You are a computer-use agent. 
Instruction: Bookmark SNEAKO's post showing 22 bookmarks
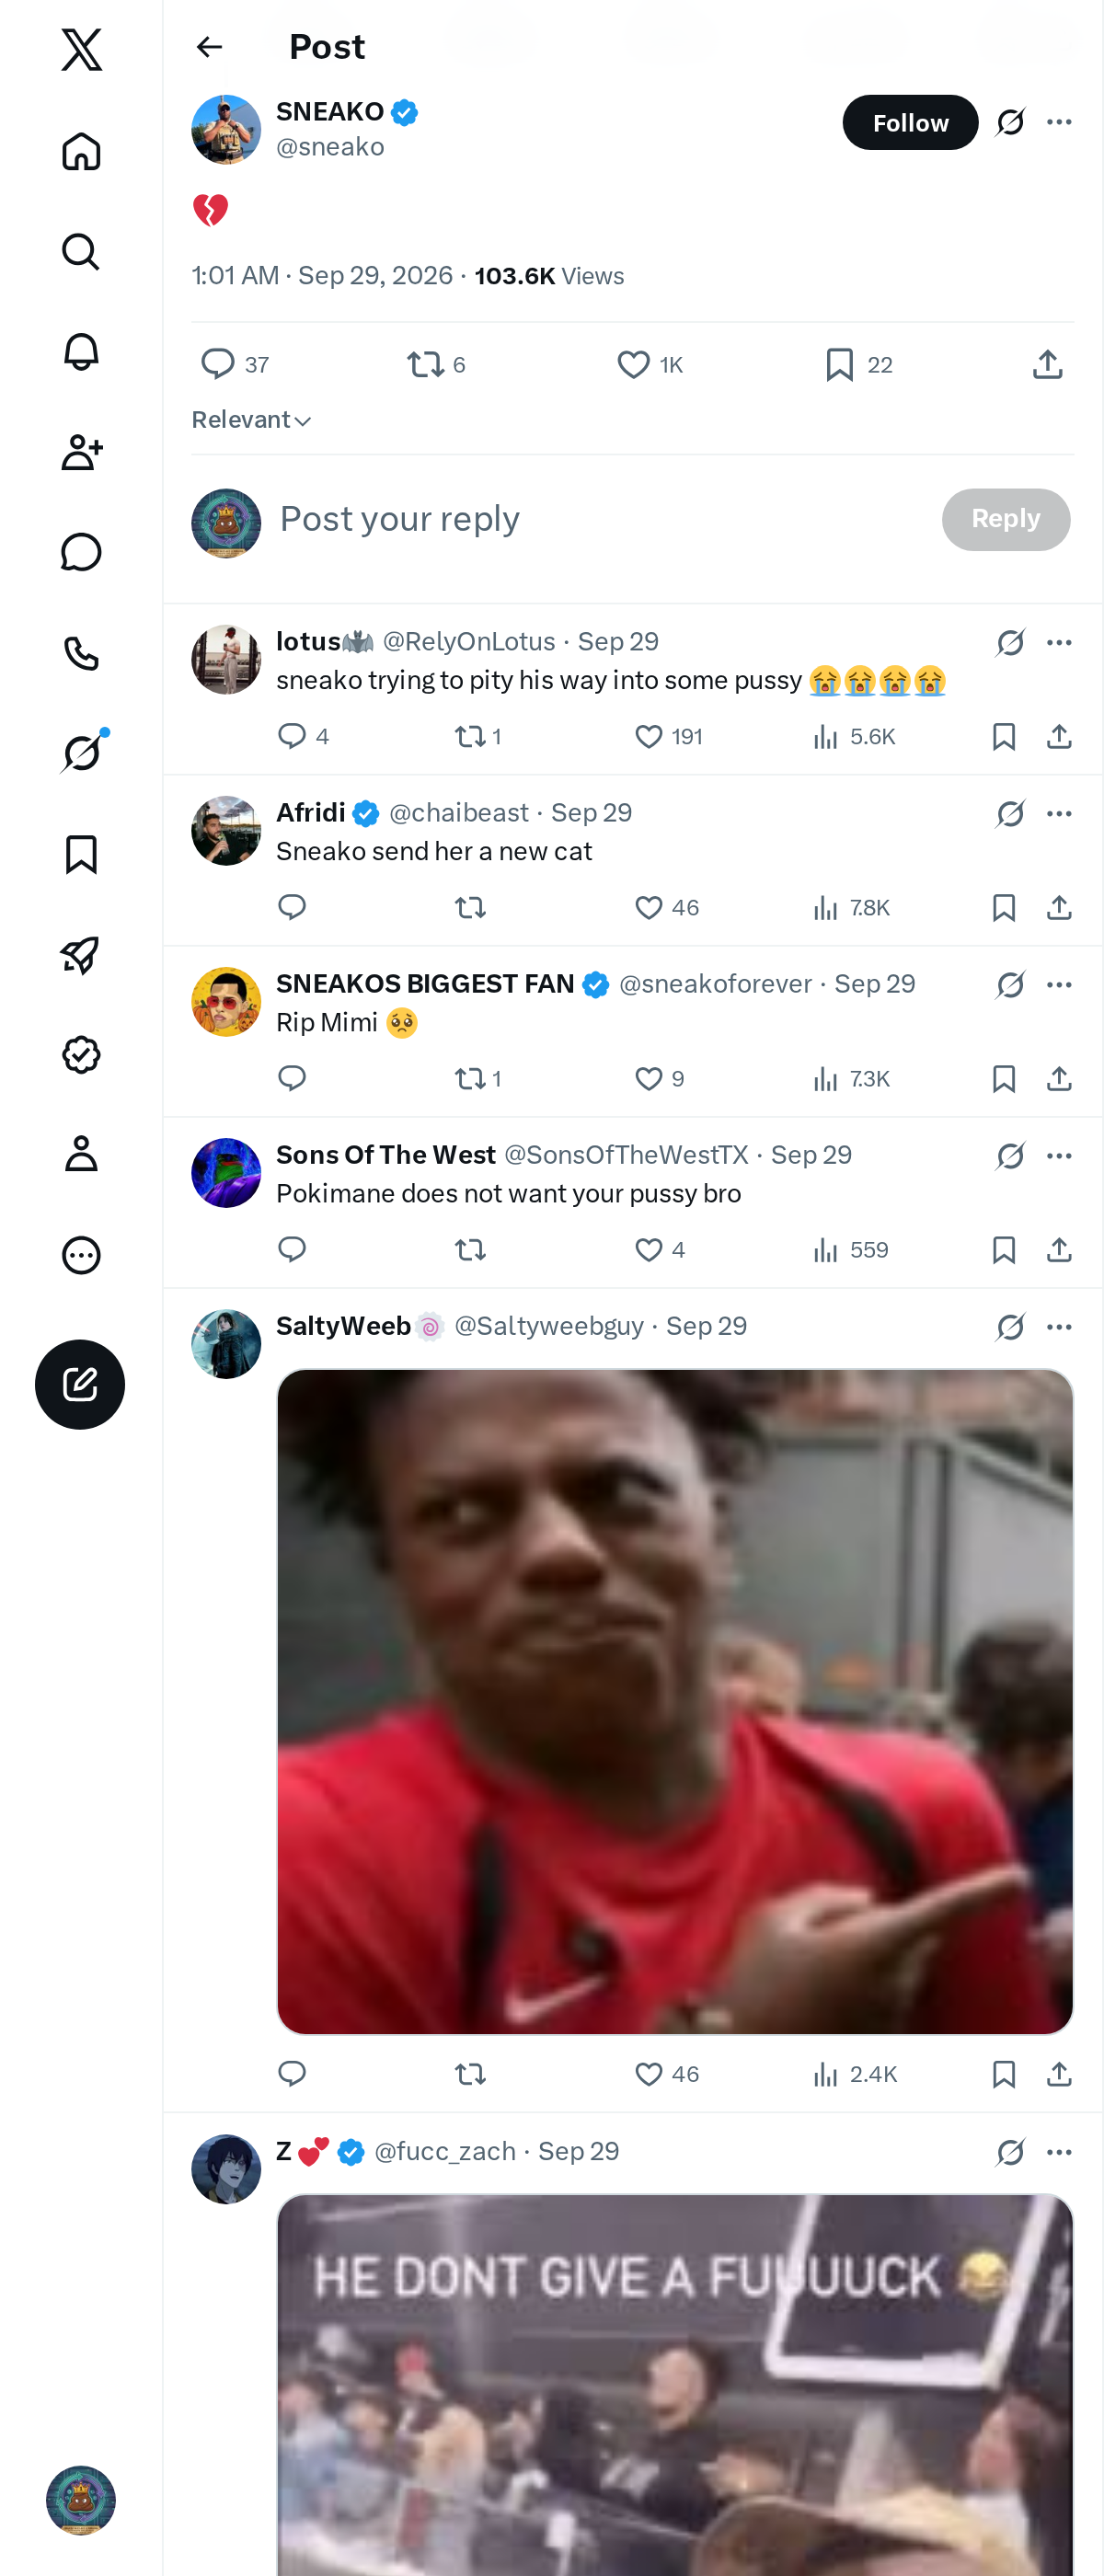tap(859, 365)
